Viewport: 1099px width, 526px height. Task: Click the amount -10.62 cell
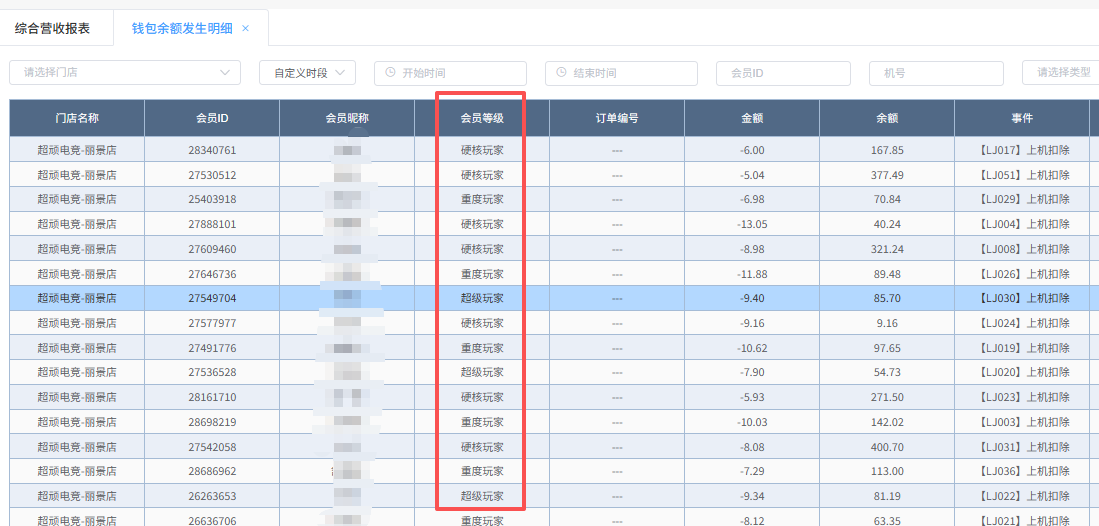click(752, 348)
